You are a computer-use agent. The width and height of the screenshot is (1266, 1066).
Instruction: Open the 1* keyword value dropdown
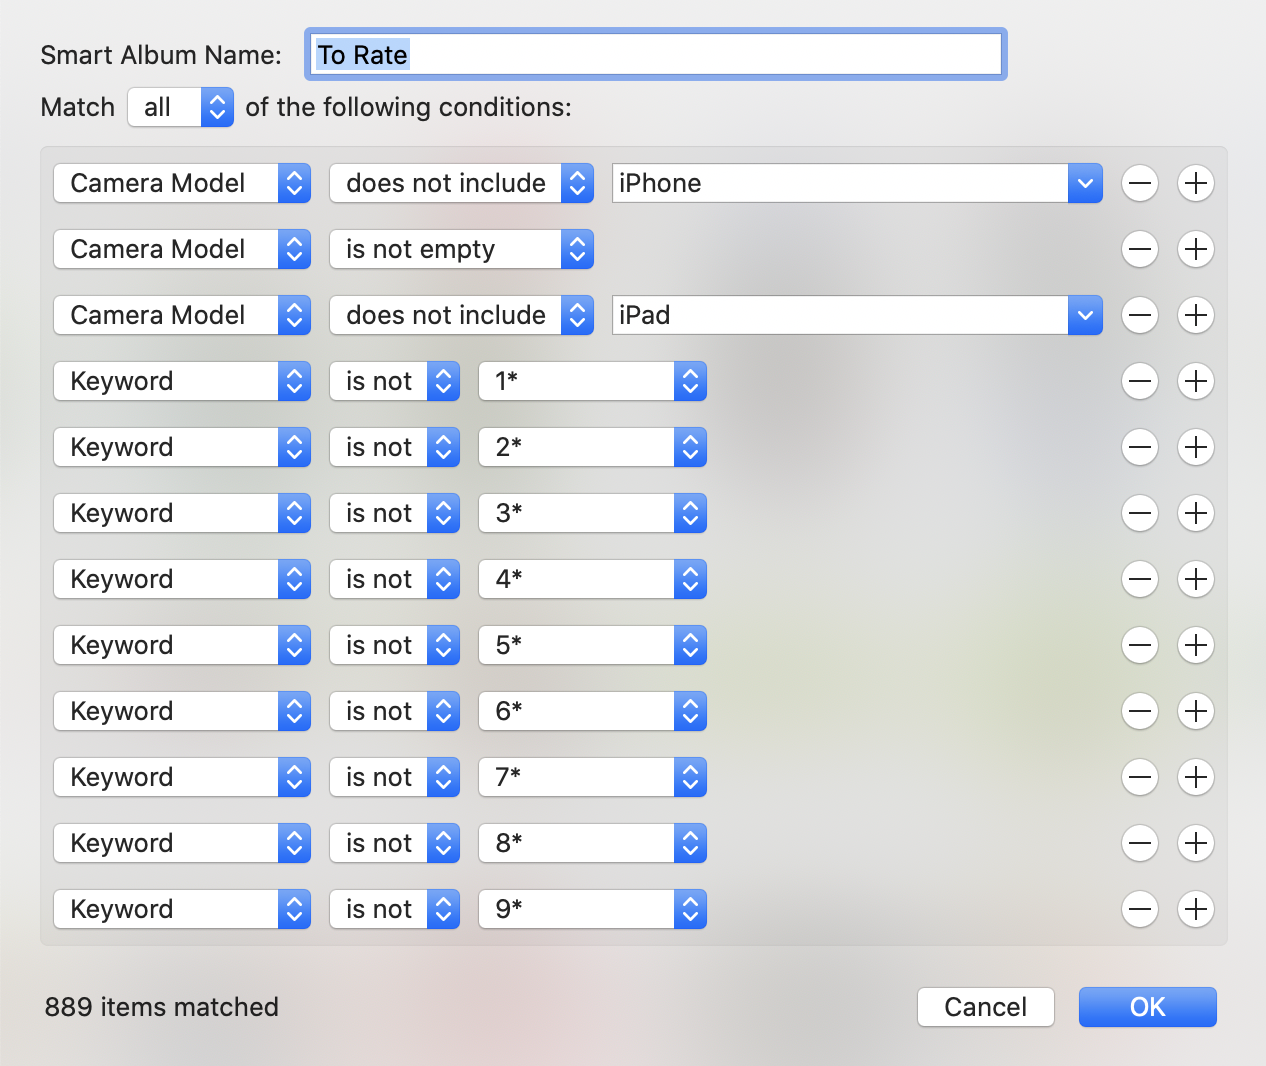tap(592, 381)
